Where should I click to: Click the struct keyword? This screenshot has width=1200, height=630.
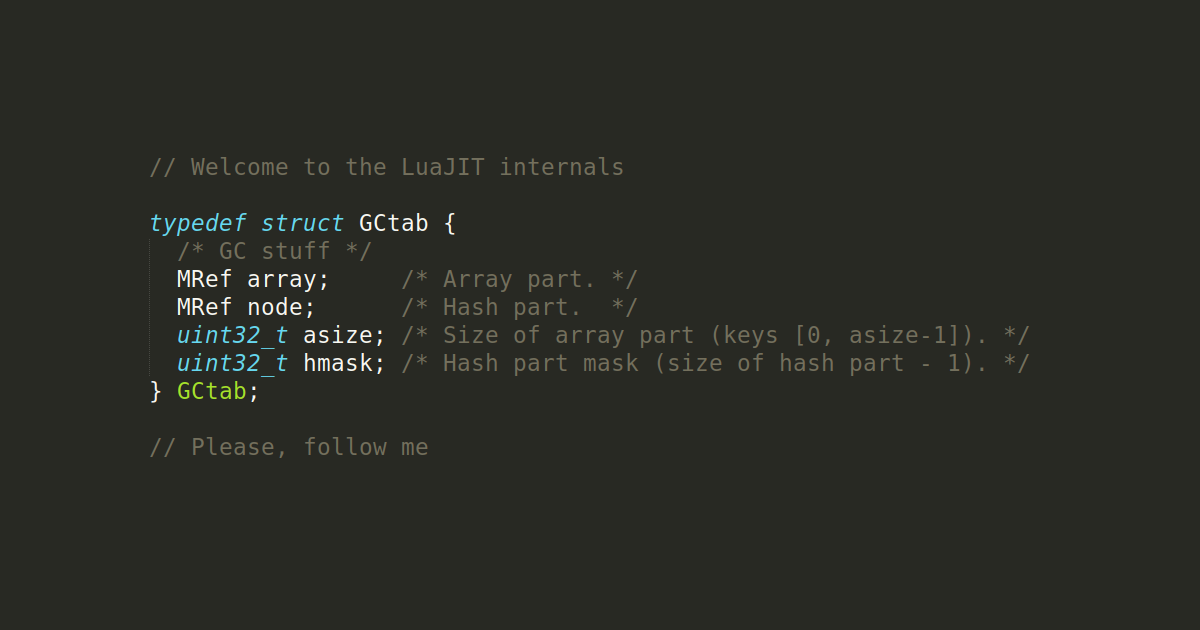pos(302,223)
